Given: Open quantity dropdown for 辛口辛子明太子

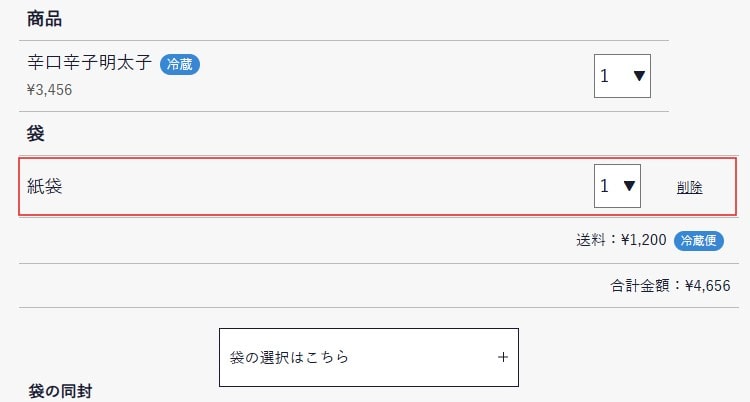Looking at the screenshot, I should [x=622, y=76].
